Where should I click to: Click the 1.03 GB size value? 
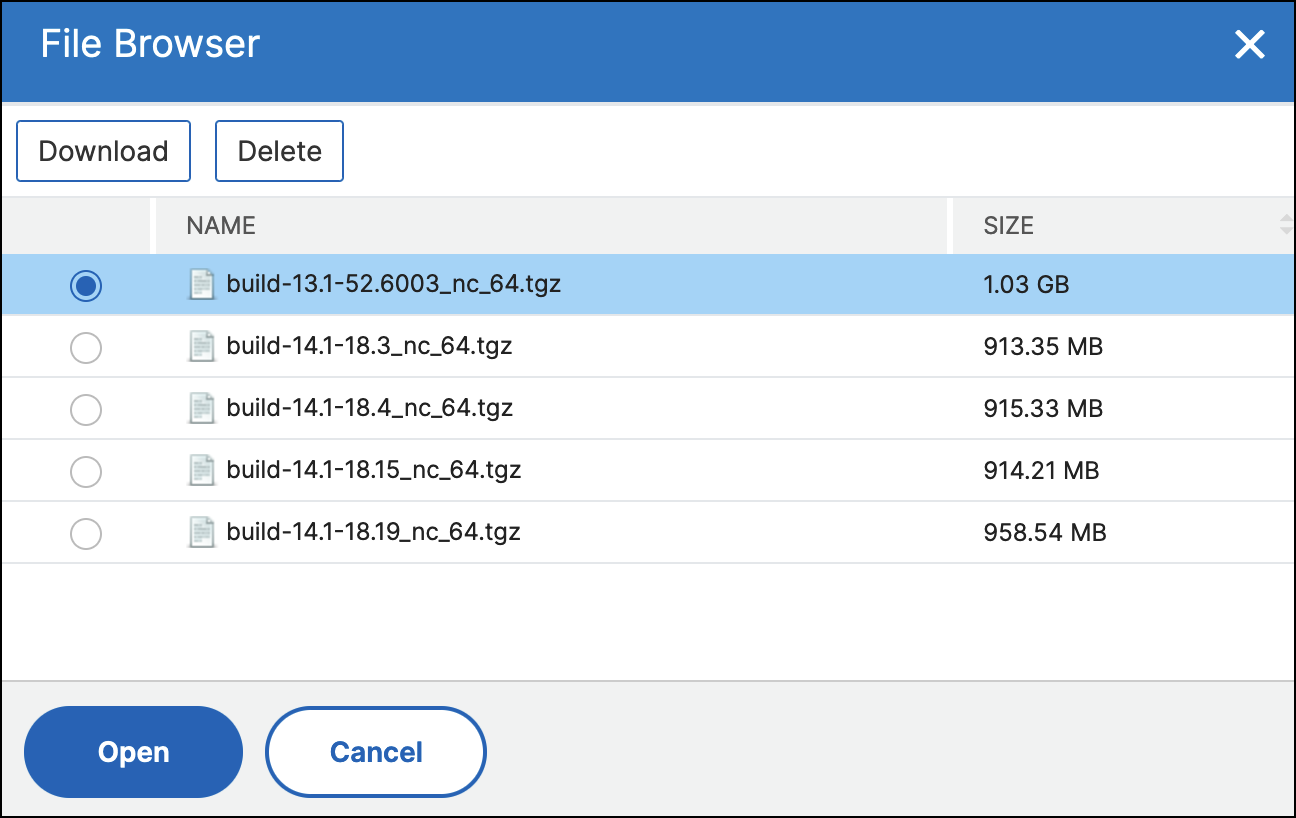tap(1026, 285)
